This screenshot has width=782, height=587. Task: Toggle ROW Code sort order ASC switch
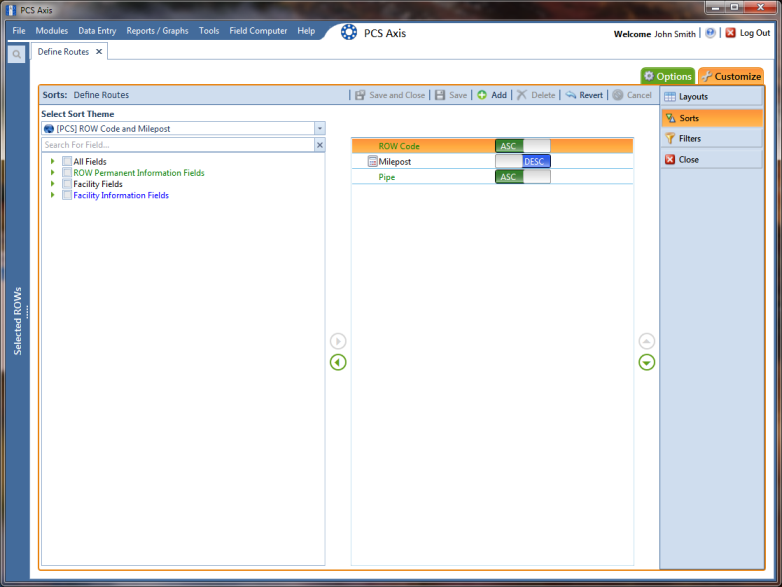coord(523,146)
